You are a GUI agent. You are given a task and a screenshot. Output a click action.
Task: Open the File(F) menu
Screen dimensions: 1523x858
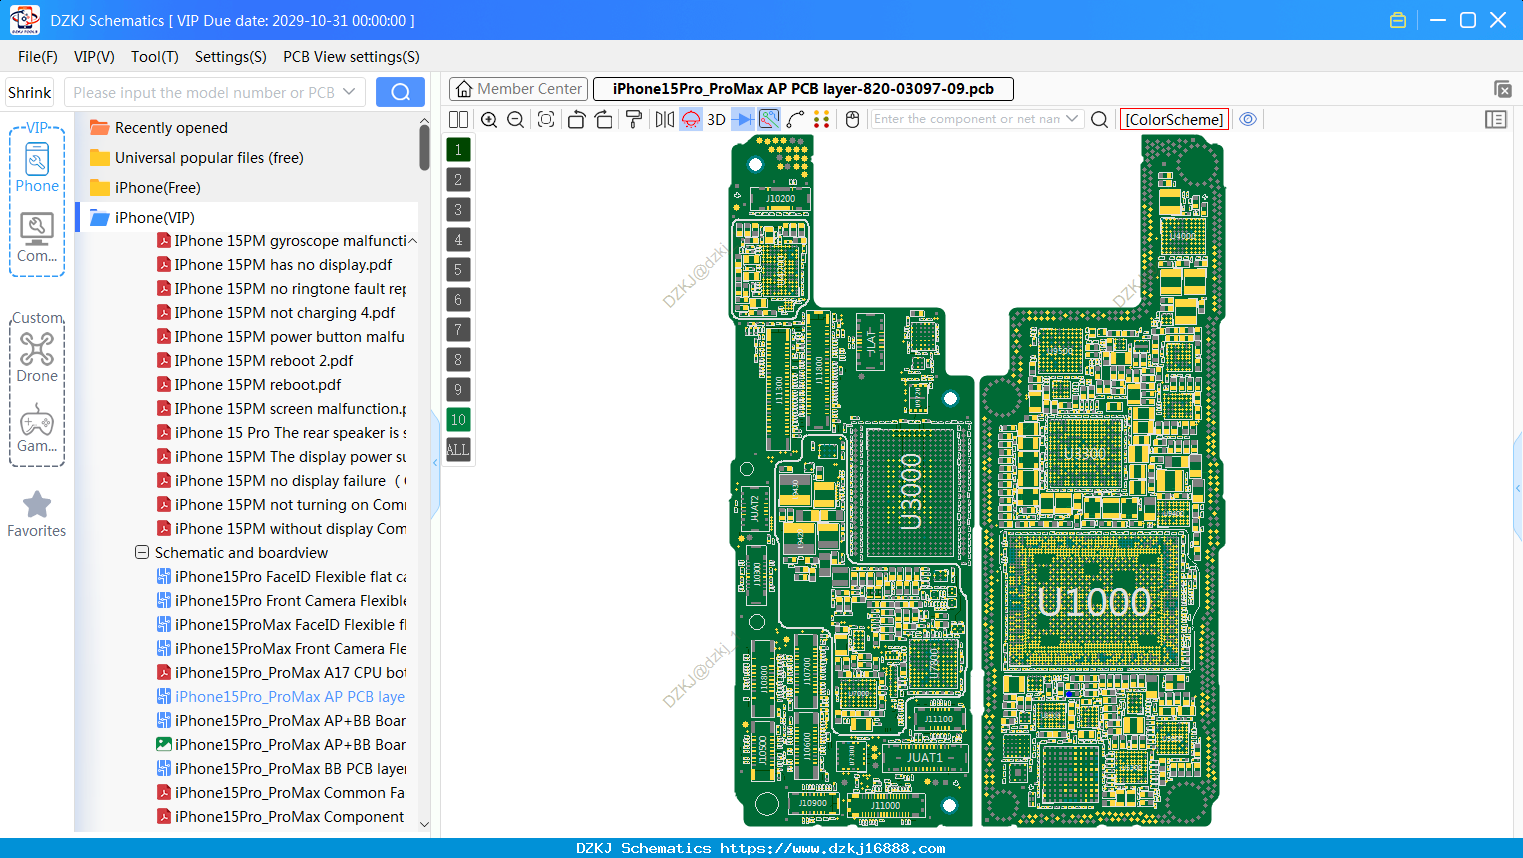coord(38,57)
